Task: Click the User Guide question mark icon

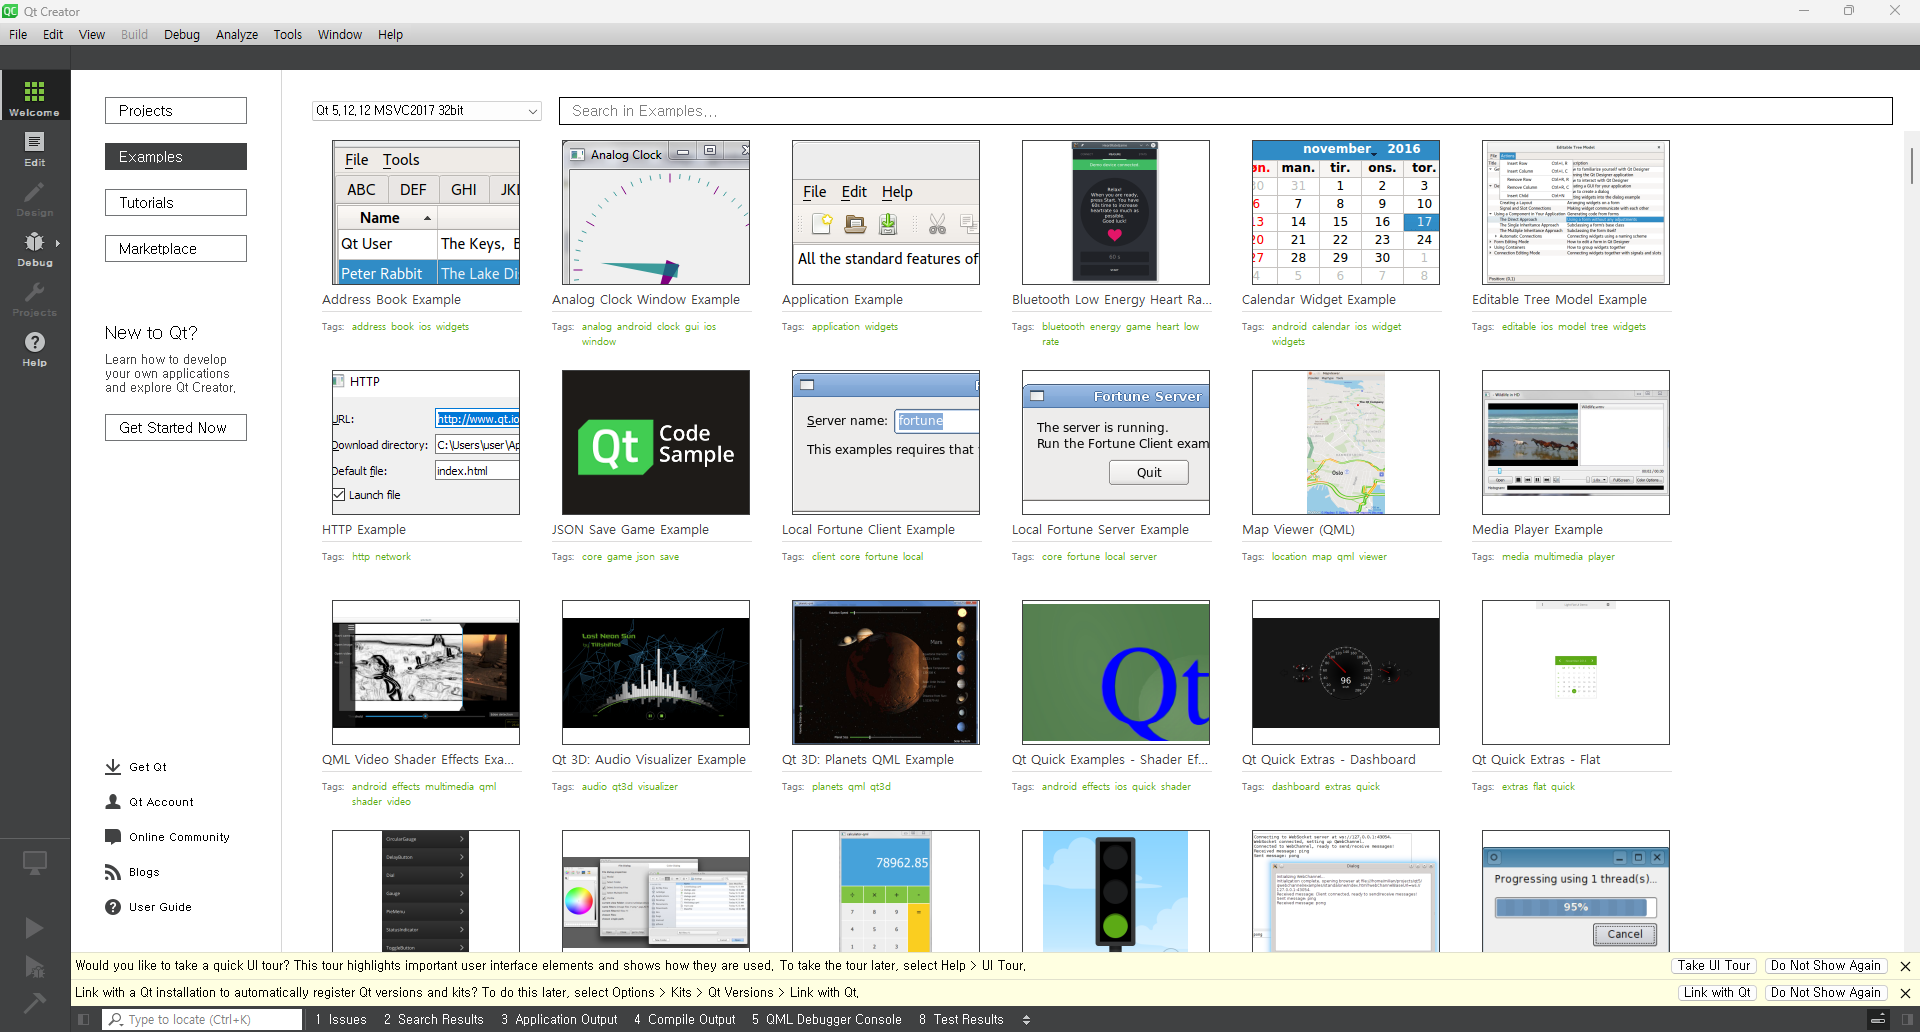Action: (113, 907)
